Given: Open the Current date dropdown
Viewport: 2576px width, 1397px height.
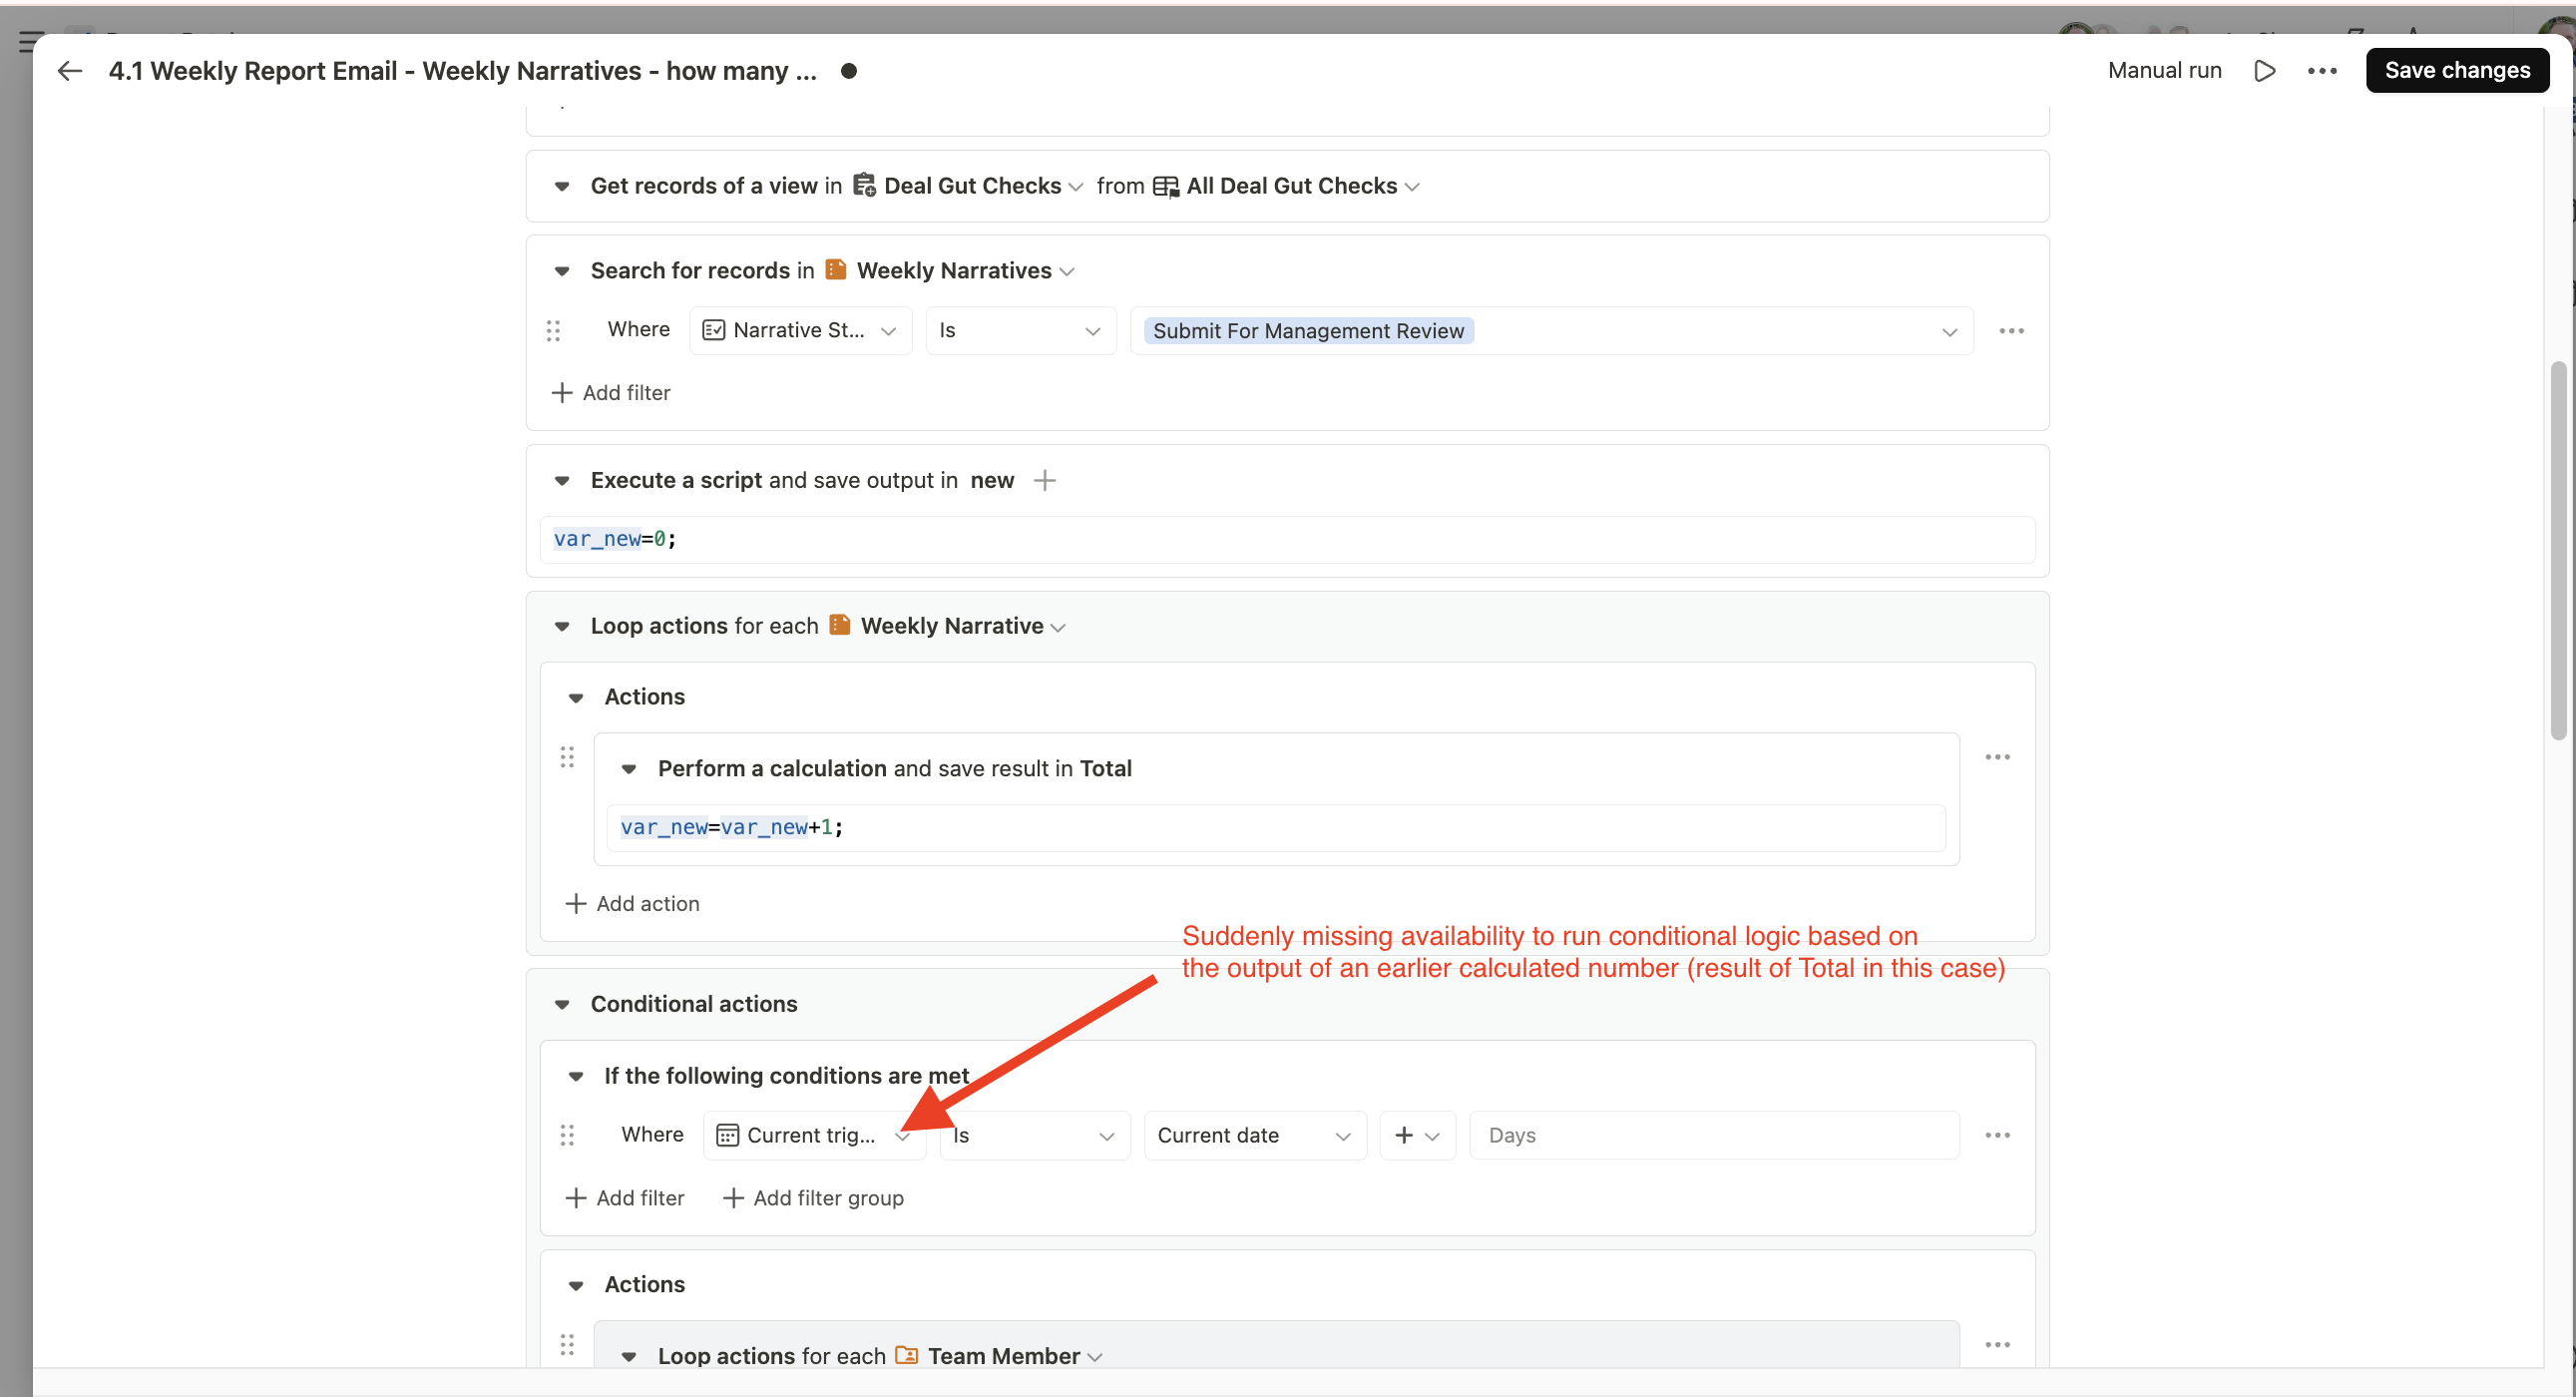Looking at the screenshot, I should click(1254, 1135).
